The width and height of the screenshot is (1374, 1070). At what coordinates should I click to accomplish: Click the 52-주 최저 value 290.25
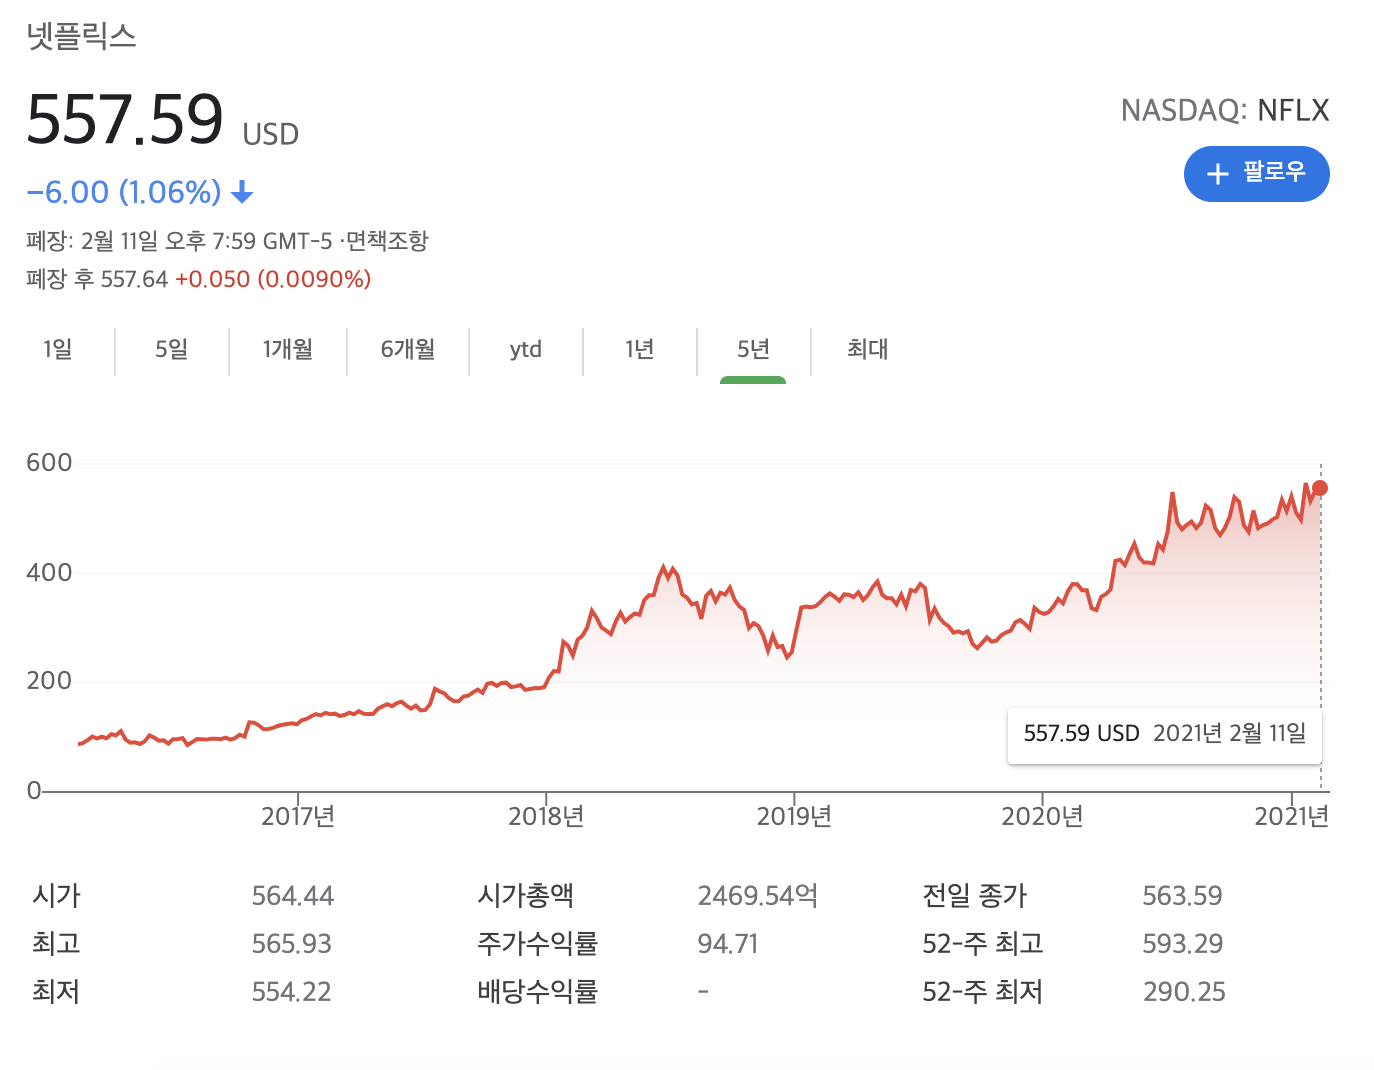pyautogui.click(x=1184, y=992)
